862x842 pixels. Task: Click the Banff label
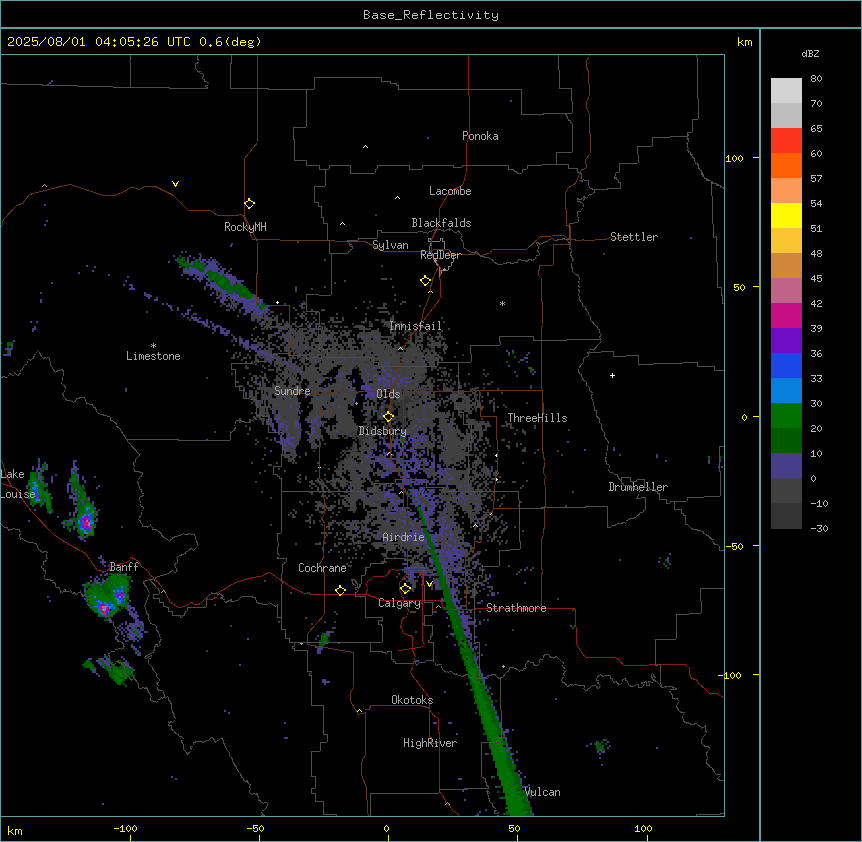[124, 567]
